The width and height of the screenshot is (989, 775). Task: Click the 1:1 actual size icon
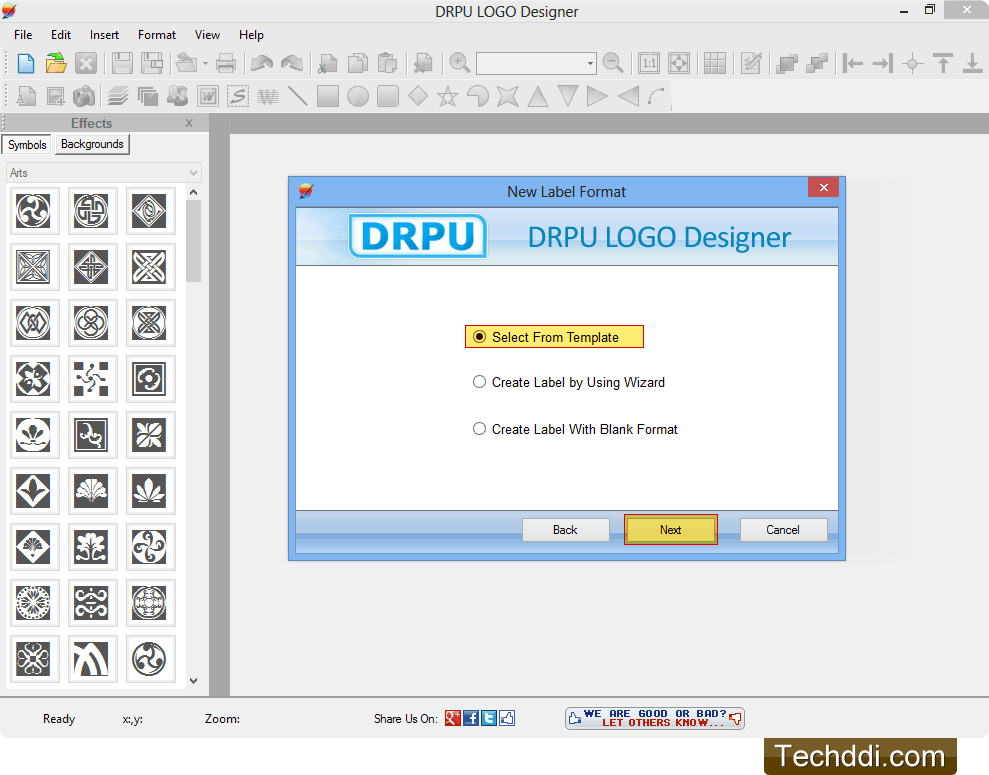[x=648, y=63]
